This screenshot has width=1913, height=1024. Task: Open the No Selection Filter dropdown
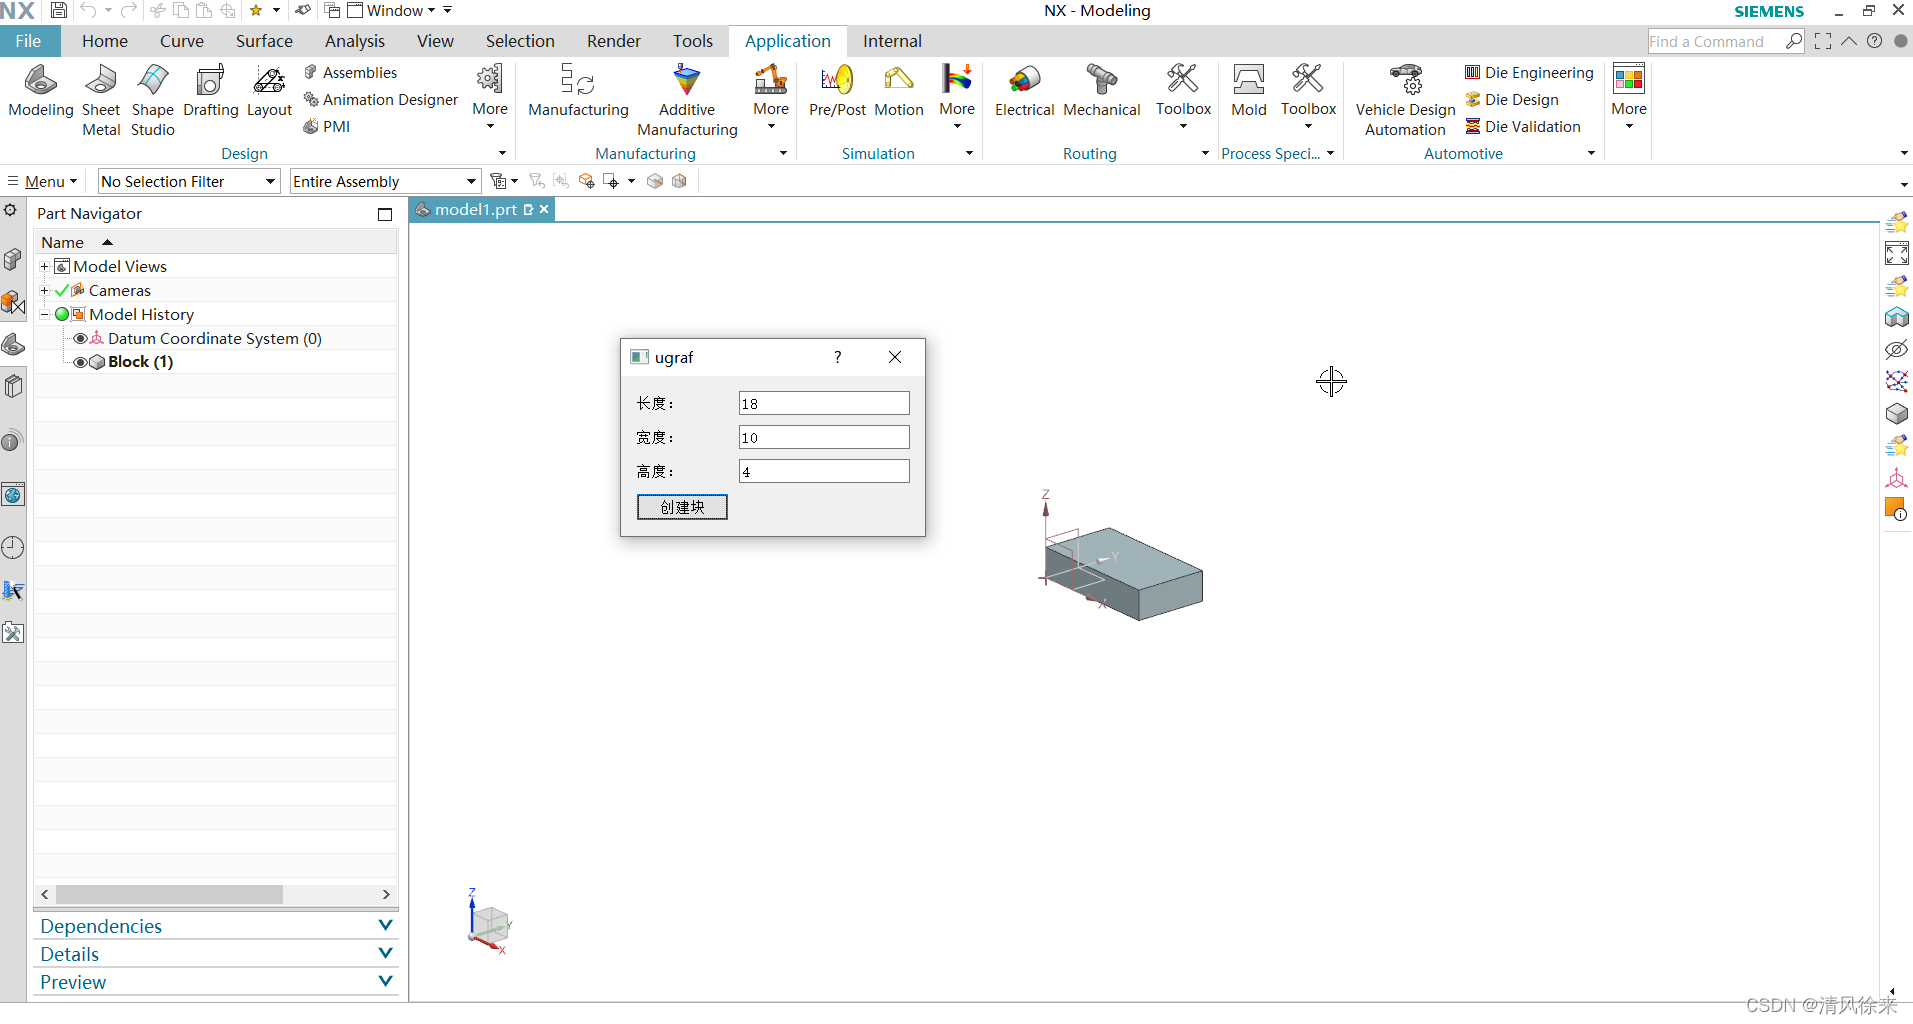(188, 181)
